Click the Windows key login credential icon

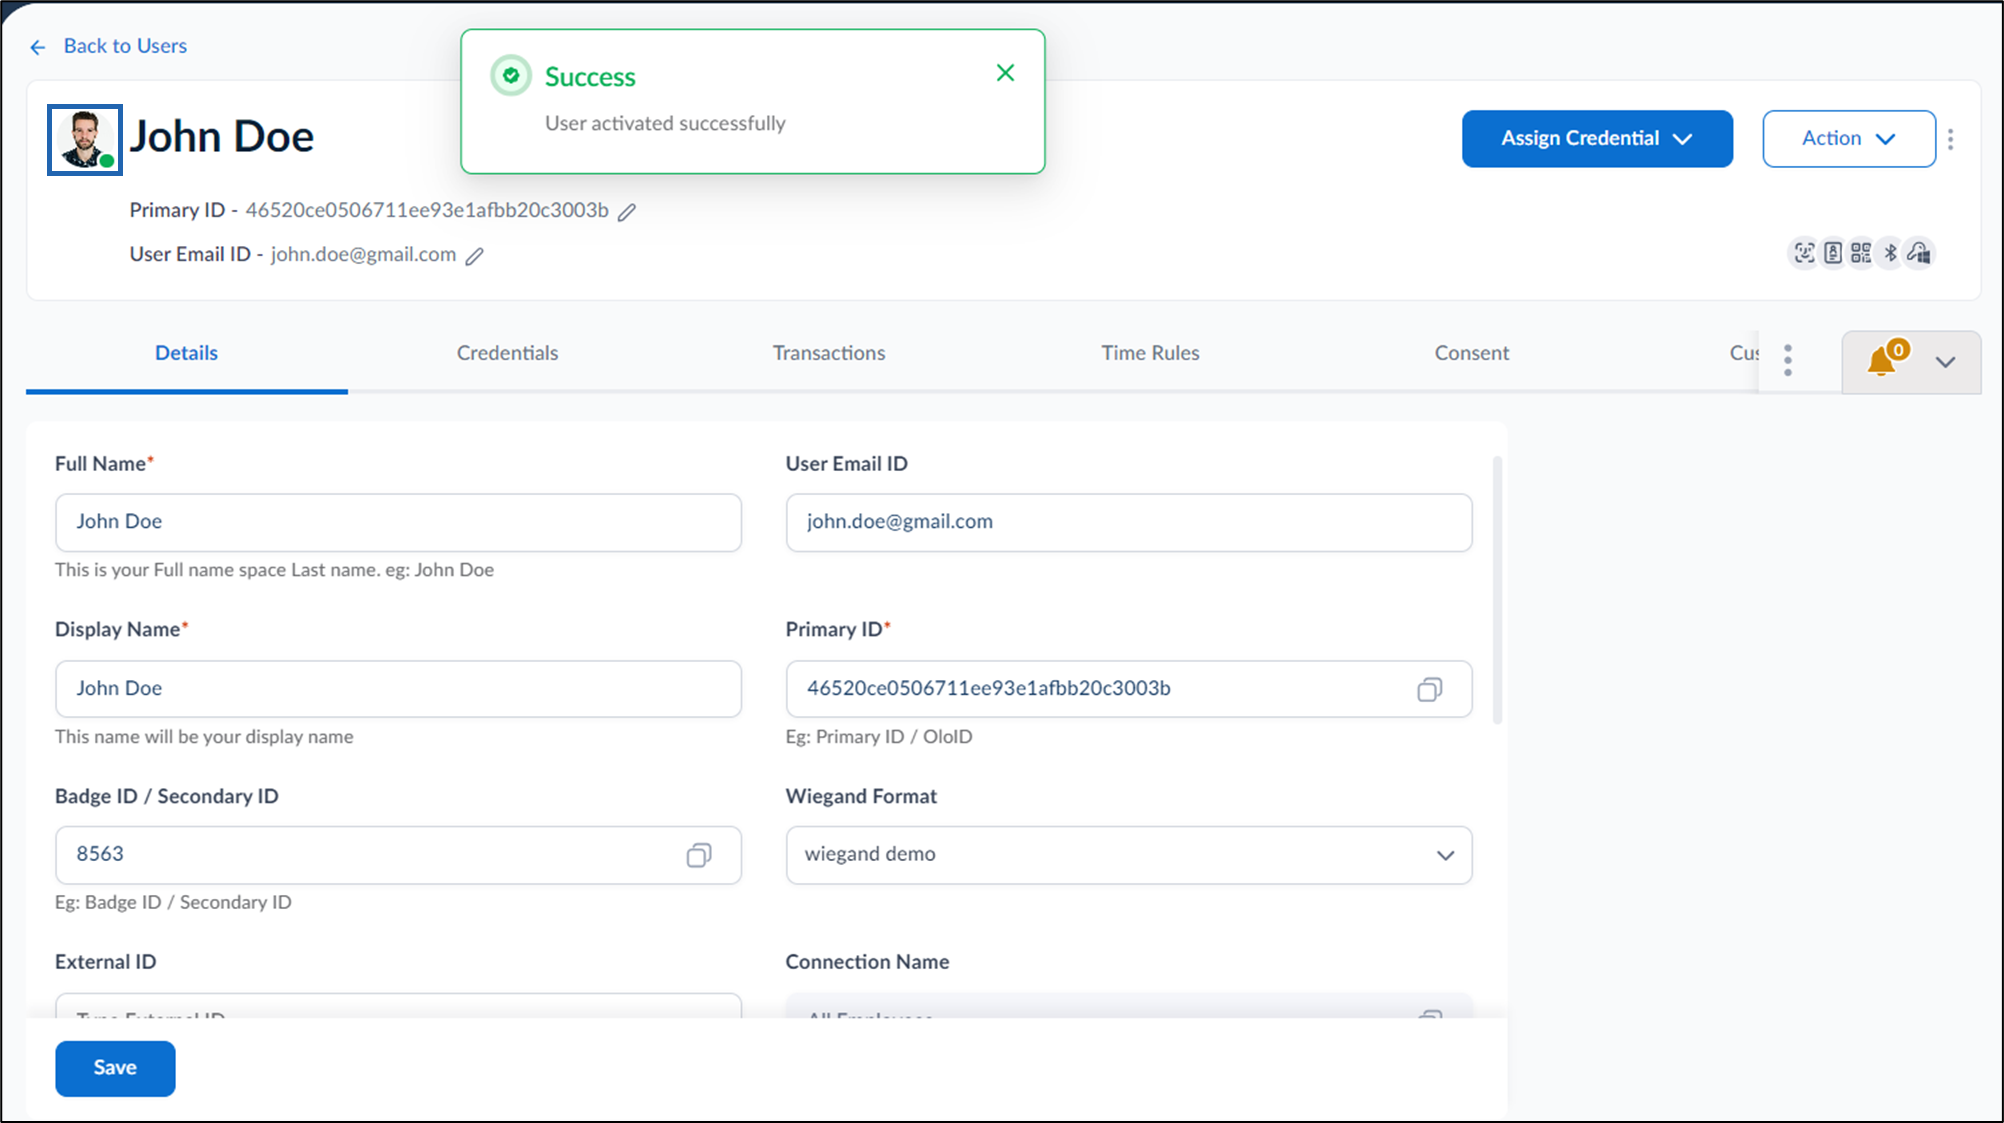pyautogui.click(x=1919, y=253)
